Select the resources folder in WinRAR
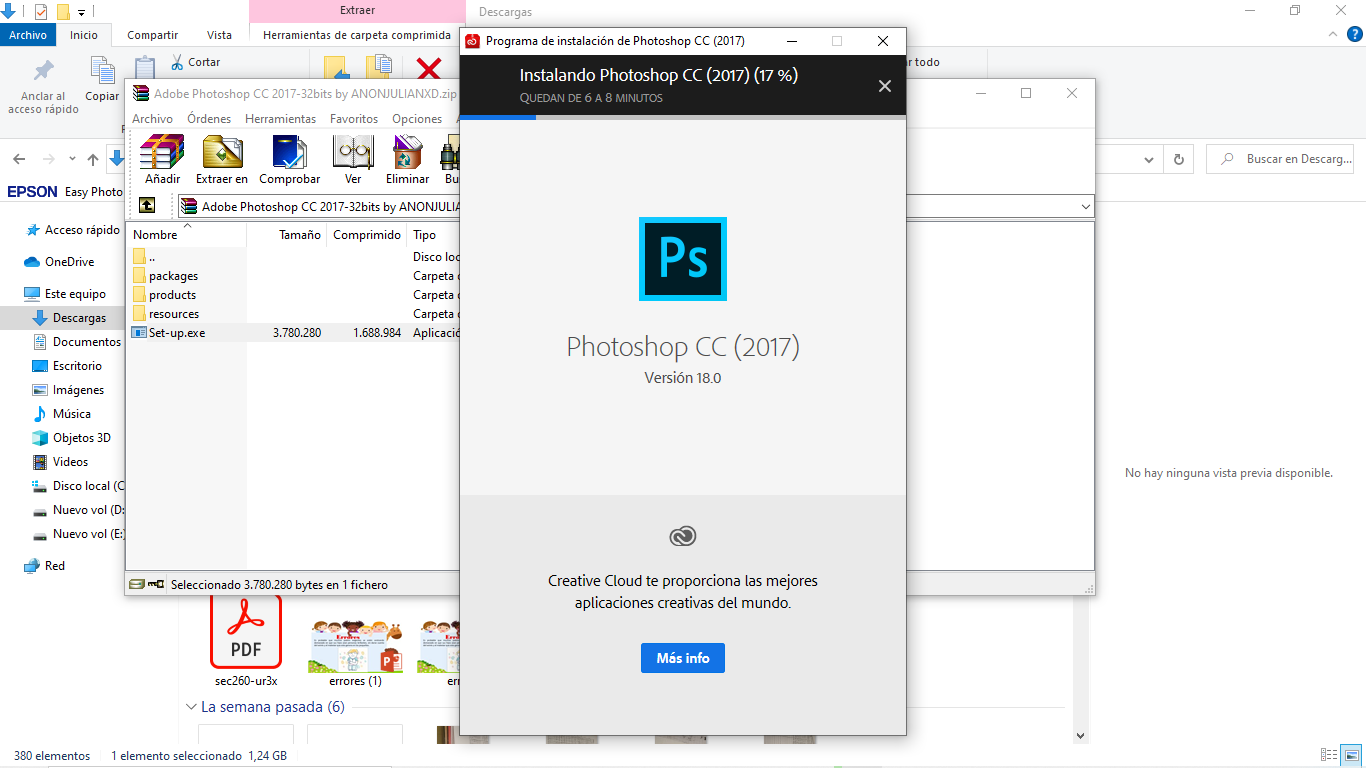 (x=173, y=314)
